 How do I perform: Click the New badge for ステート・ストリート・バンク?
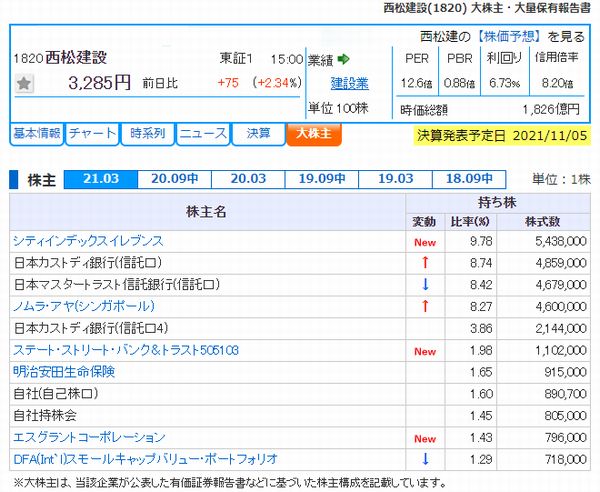(x=425, y=352)
